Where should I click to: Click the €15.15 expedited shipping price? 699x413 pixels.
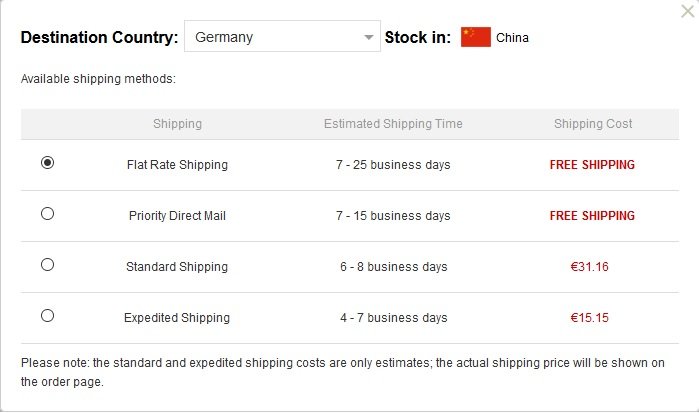coord(589,318)
